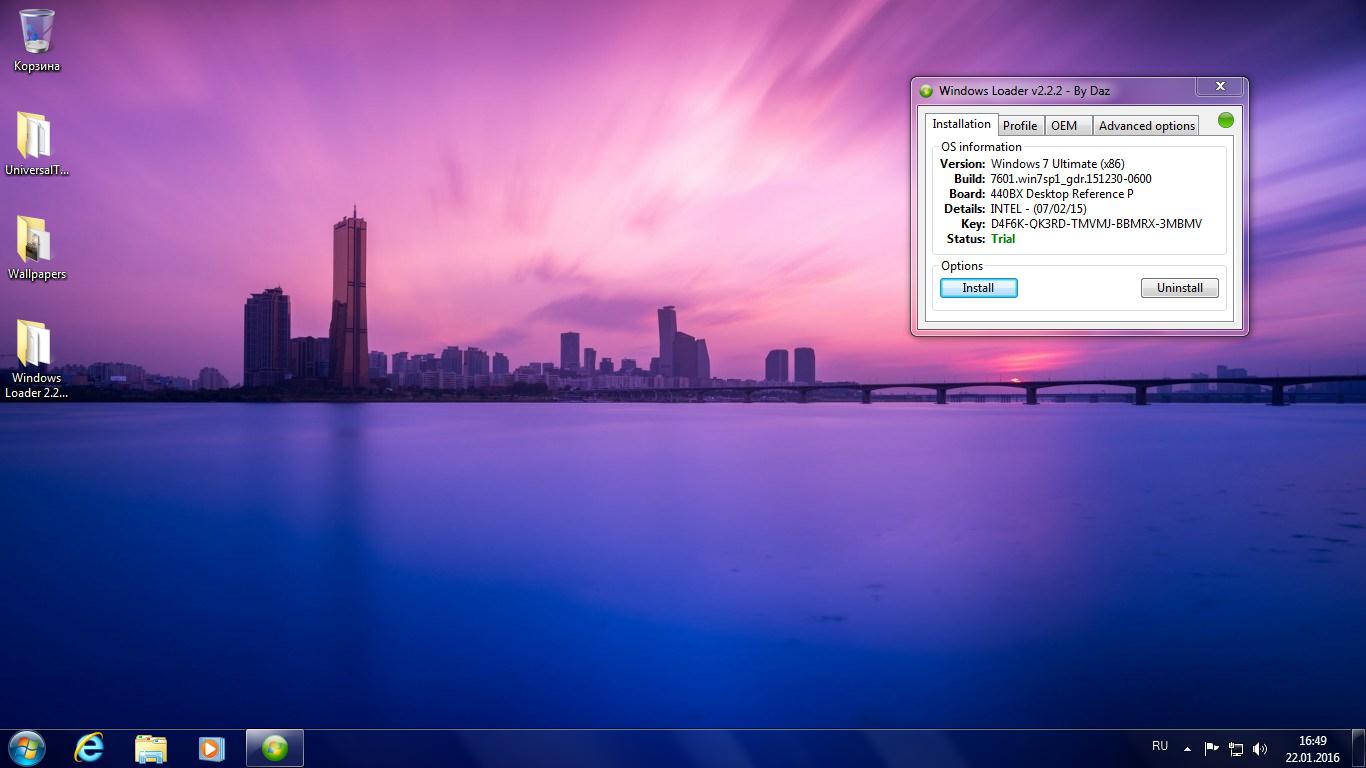Click the INTEL - (07/02/15) details text
This screenshot has height=768, width=1366.
tap(1038, 209)
